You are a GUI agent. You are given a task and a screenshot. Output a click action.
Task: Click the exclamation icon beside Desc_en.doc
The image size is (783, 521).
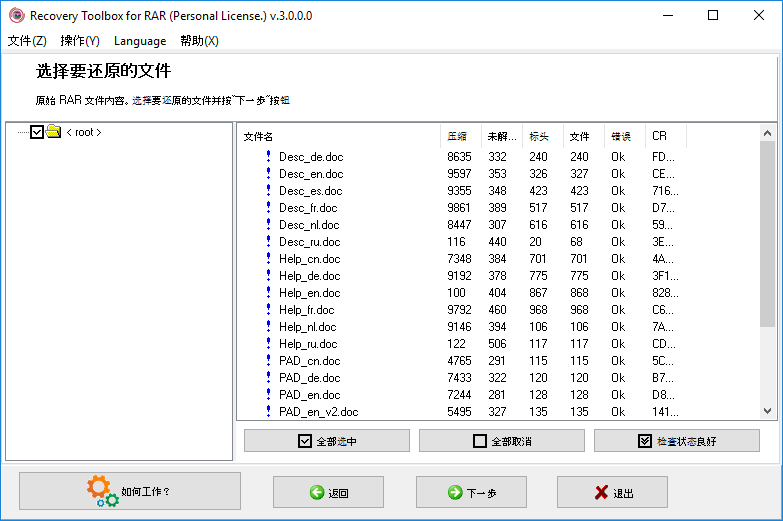point(268,173)
